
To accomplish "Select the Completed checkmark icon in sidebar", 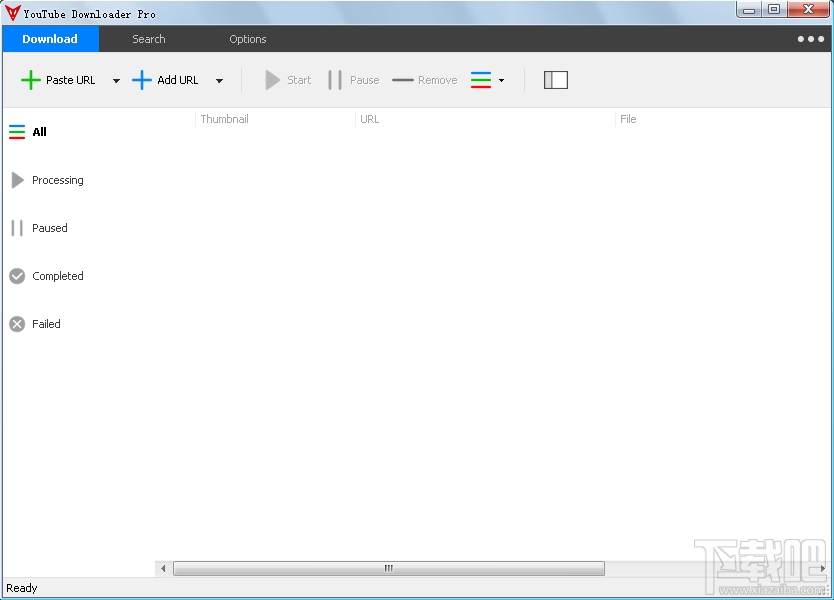I will tap(17, 276).
